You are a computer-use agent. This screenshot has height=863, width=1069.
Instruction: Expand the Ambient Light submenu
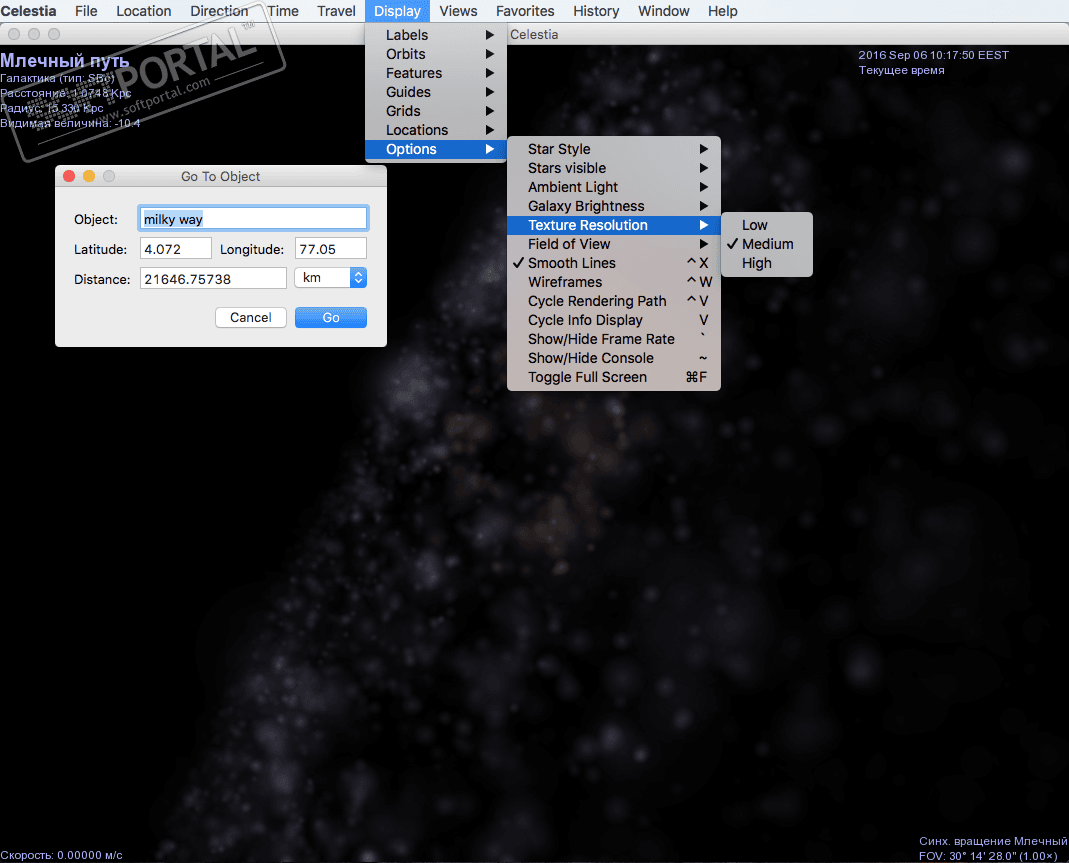tap(614, 187)
